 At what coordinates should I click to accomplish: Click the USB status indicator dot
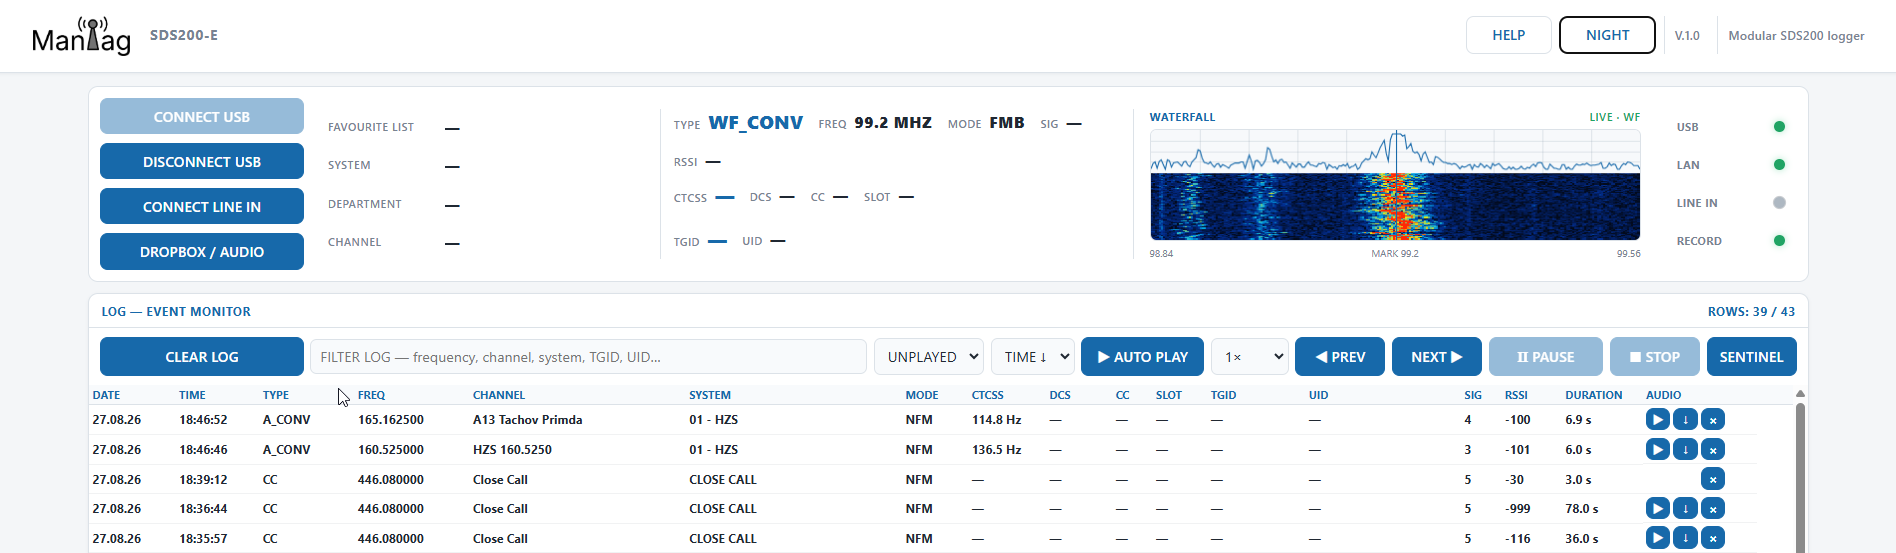click(1779, 127)
